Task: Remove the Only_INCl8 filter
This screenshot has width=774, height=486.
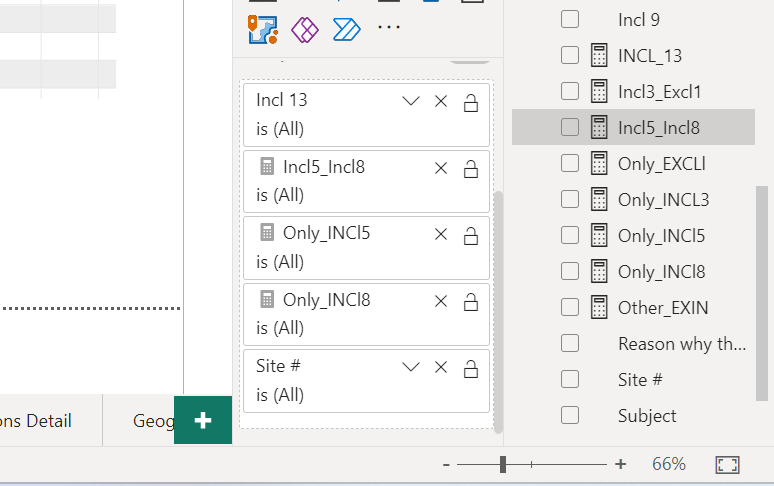Action: pyautogui.click(x=441, y=301)
